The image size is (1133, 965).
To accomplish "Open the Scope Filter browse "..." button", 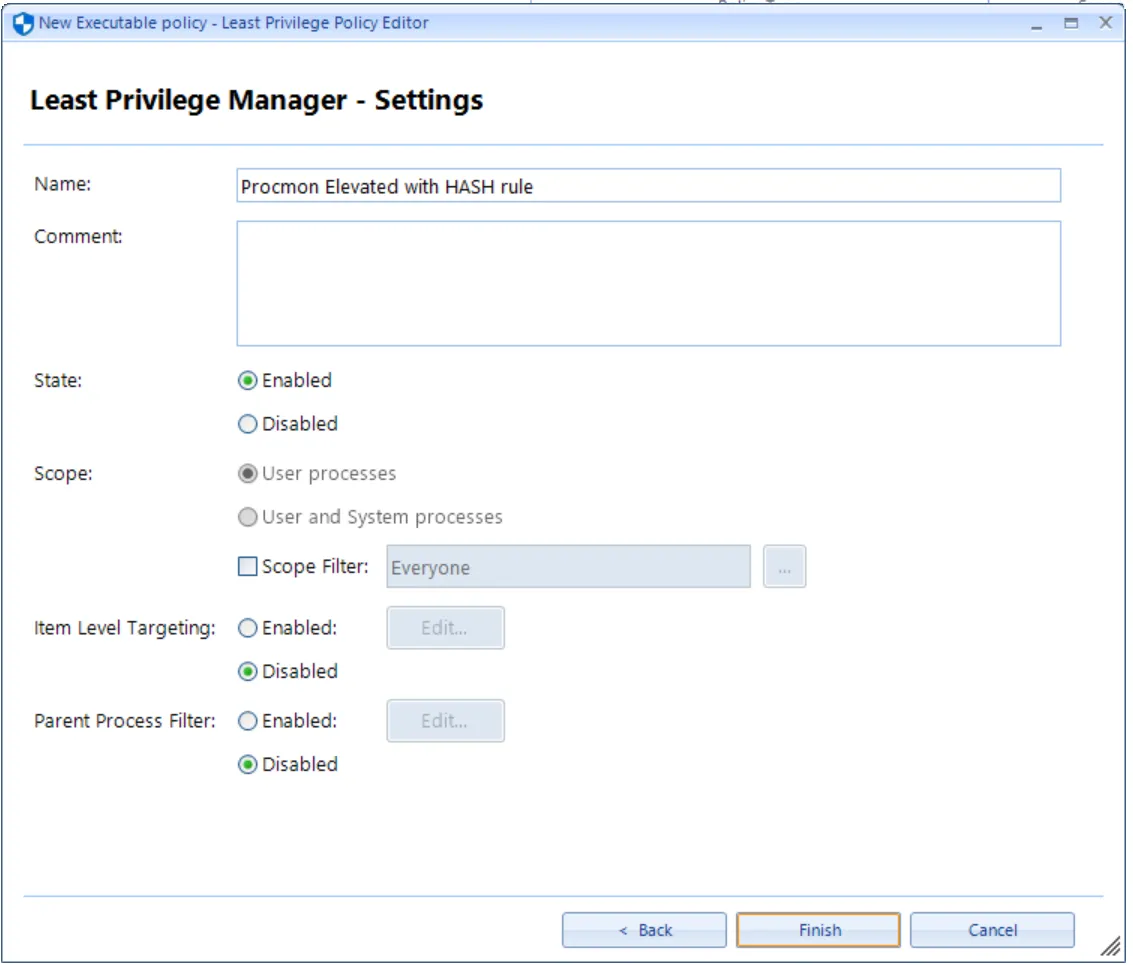I will (784, 566).
